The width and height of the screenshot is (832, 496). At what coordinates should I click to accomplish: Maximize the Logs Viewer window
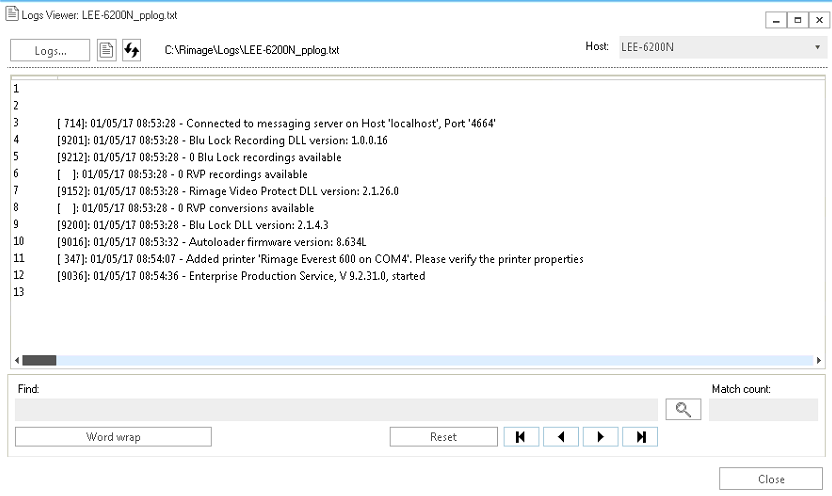pyautogui.click(x=798, y=20)
